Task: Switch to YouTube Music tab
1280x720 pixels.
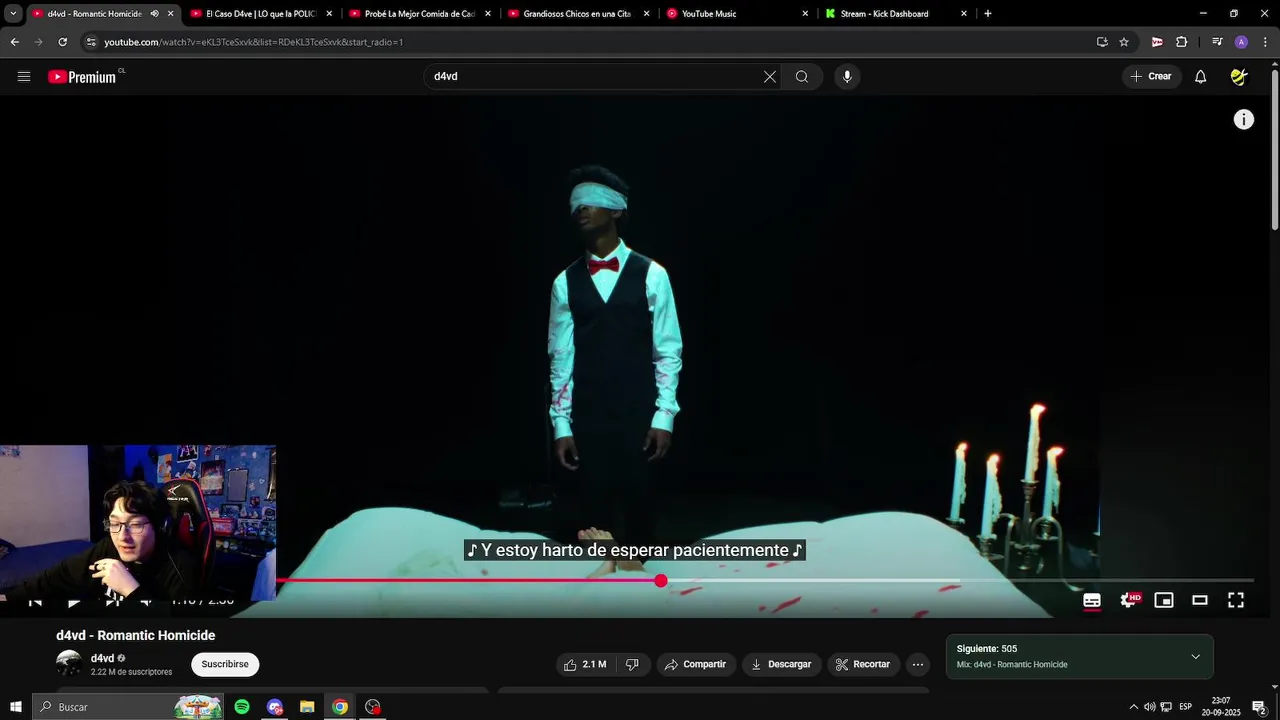Action: click(x=738, y=14)
